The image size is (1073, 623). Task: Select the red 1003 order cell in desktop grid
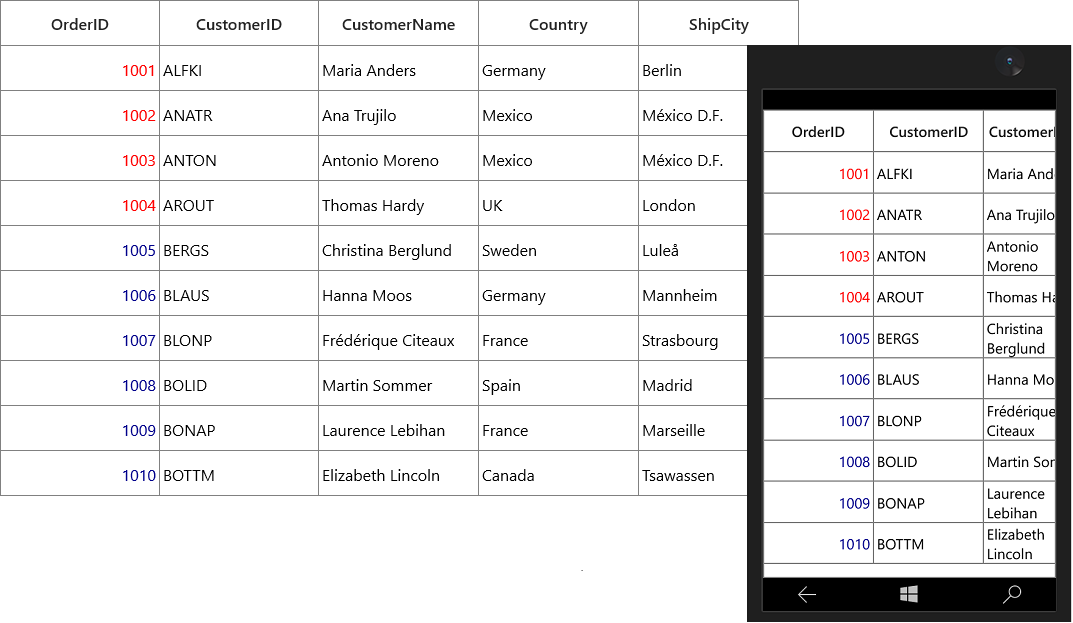click(80, 160)
